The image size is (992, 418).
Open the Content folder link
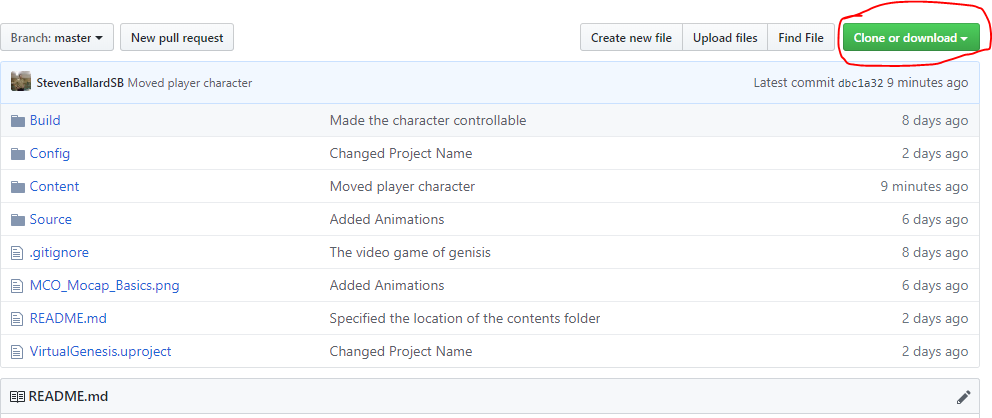[54, 186]
